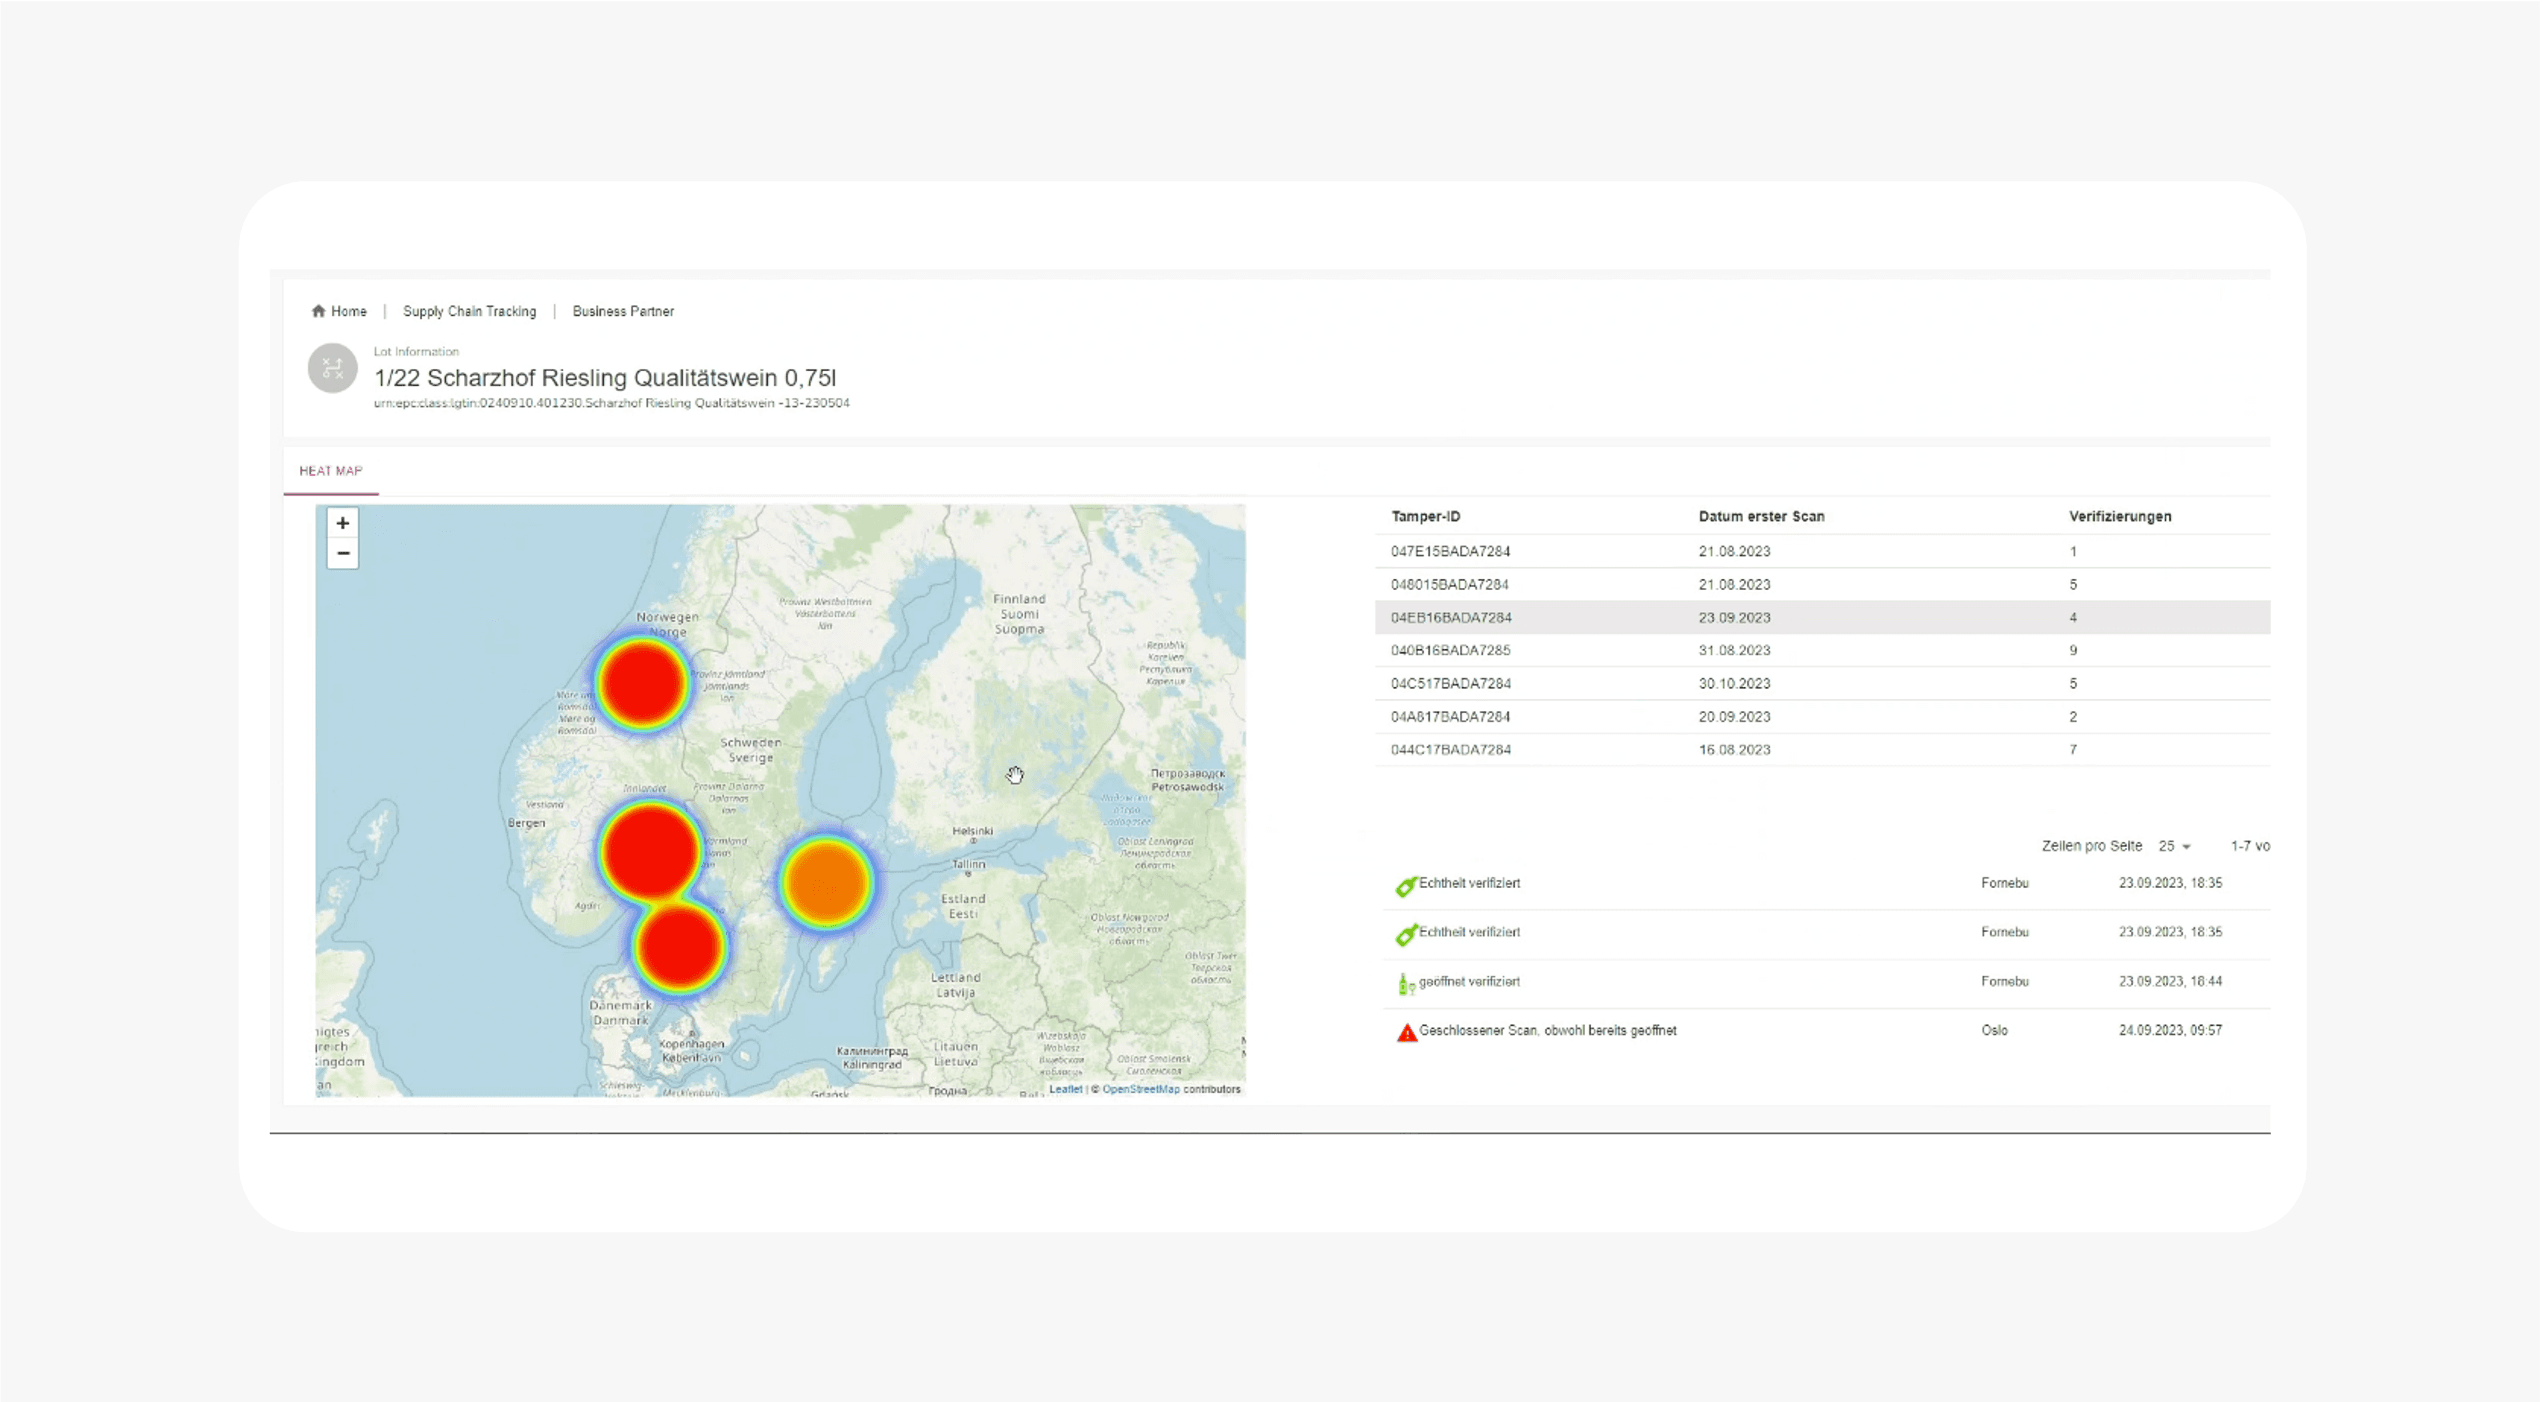Select row with Tamper-ID 044C17BADA7284

tap(1450, 749)
